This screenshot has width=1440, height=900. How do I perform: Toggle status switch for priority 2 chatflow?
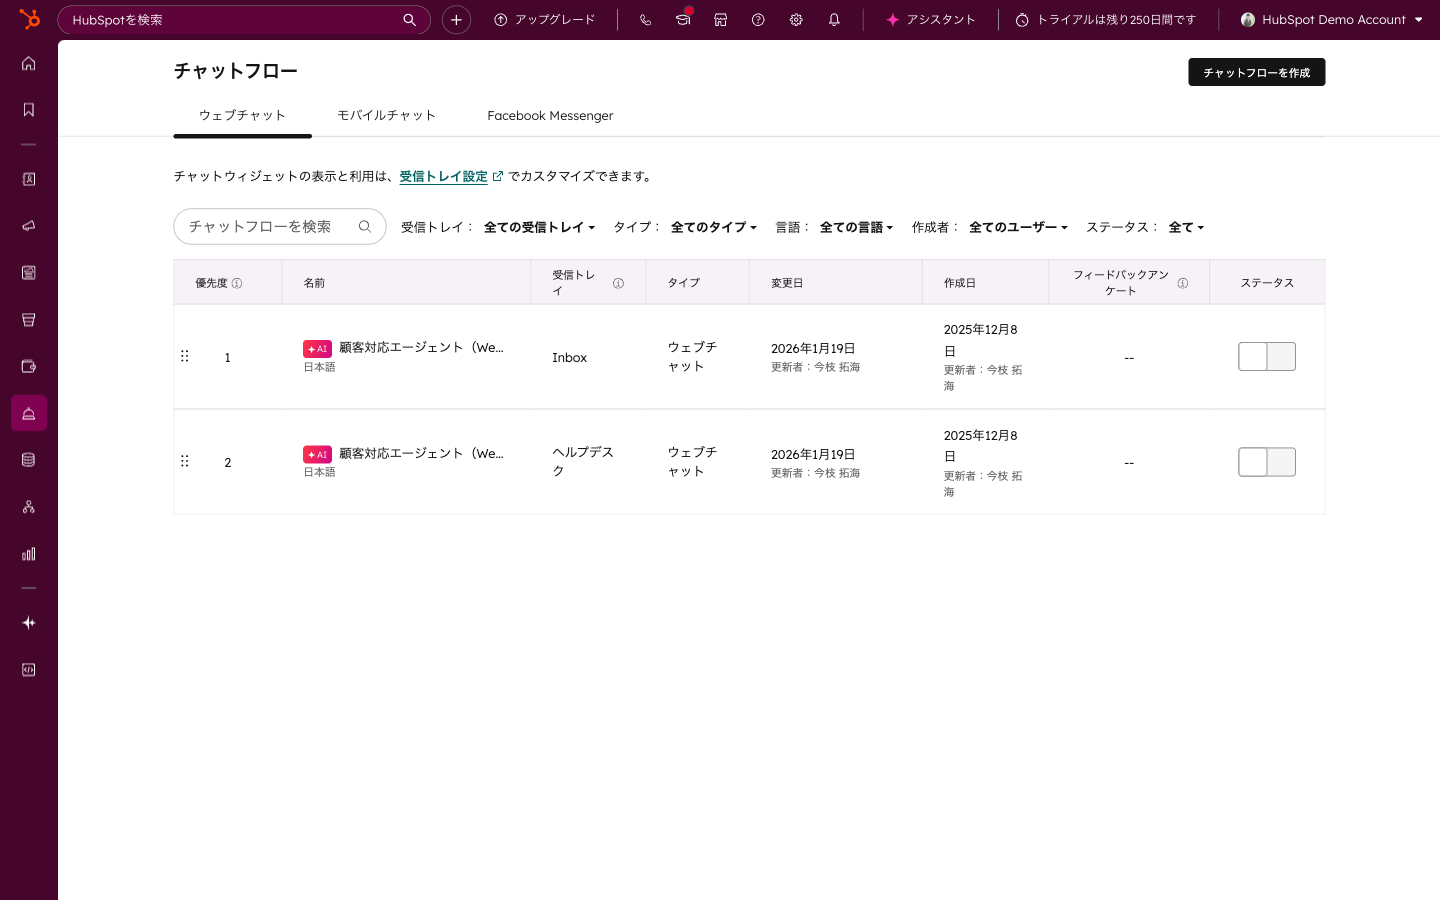pos(1266,462)
